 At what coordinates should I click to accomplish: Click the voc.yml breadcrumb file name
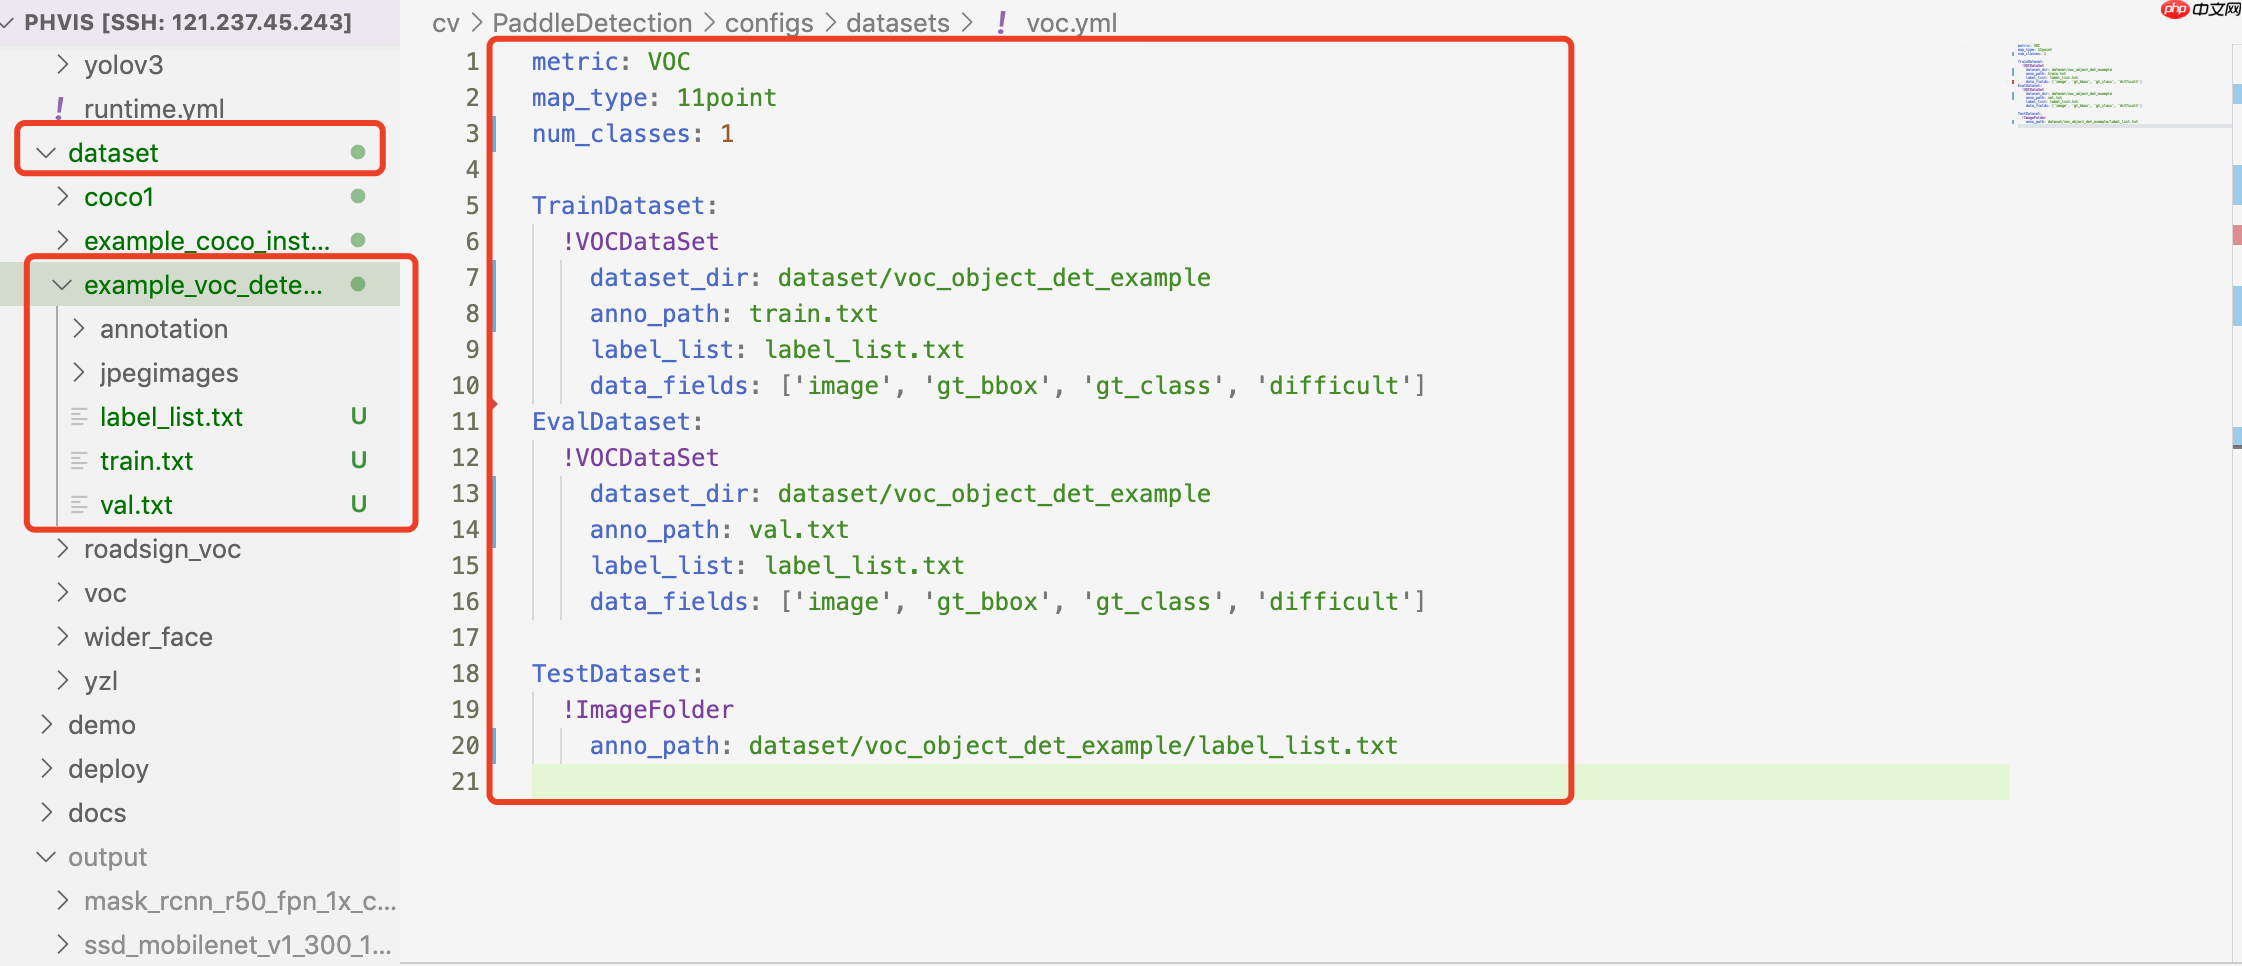(x=1072, y=23)
